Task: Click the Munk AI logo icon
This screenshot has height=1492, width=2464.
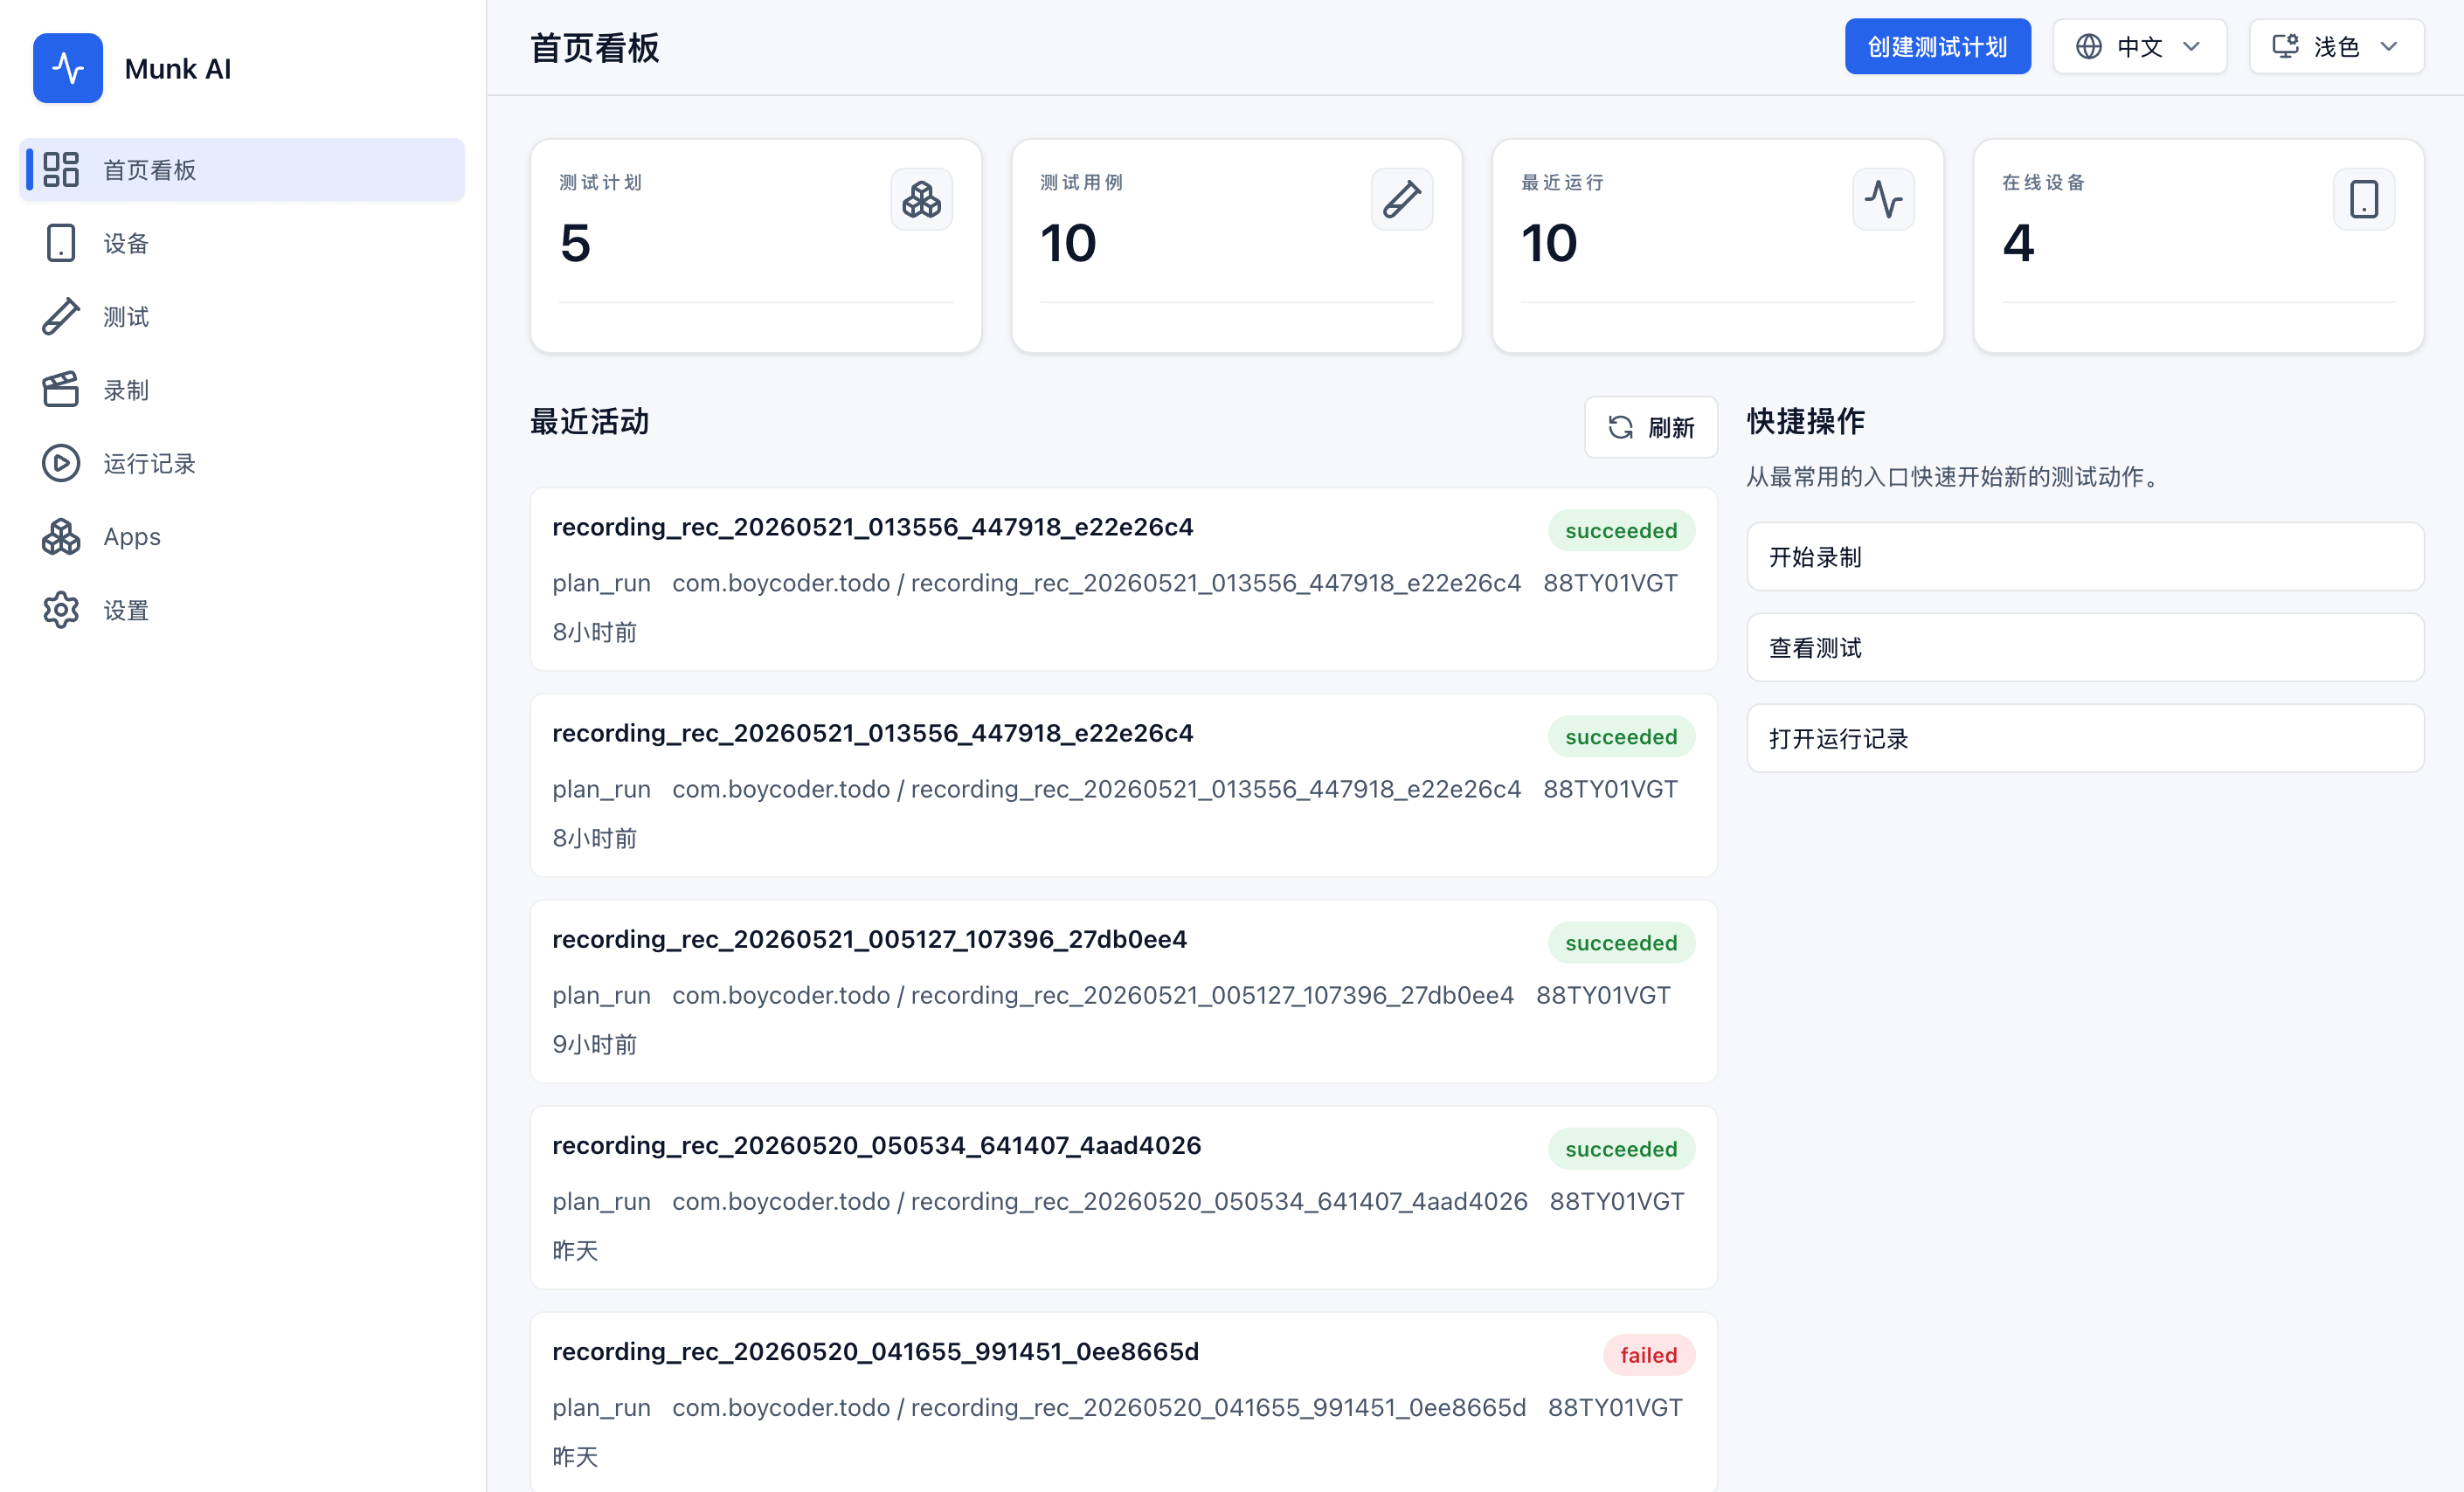Action: (68, 68)
